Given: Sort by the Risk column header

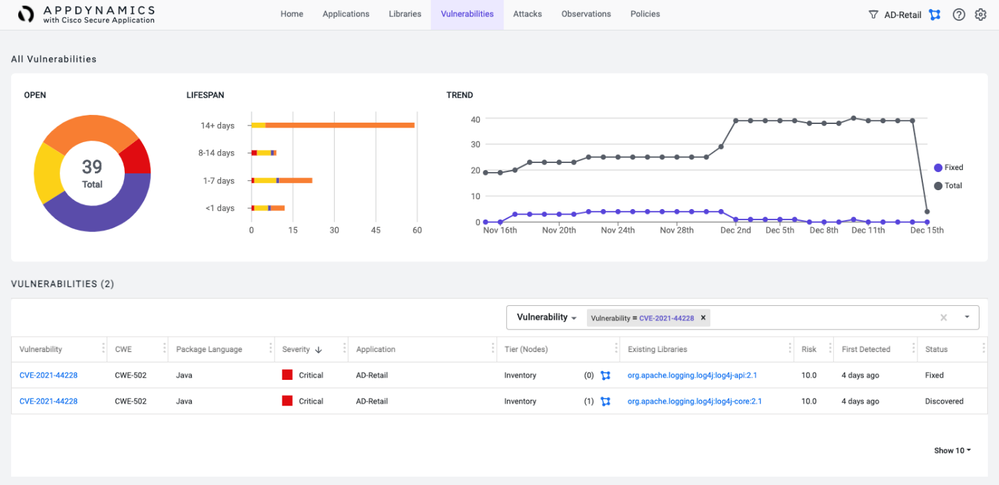Looking at the screenshot, I should coord(809,349).
